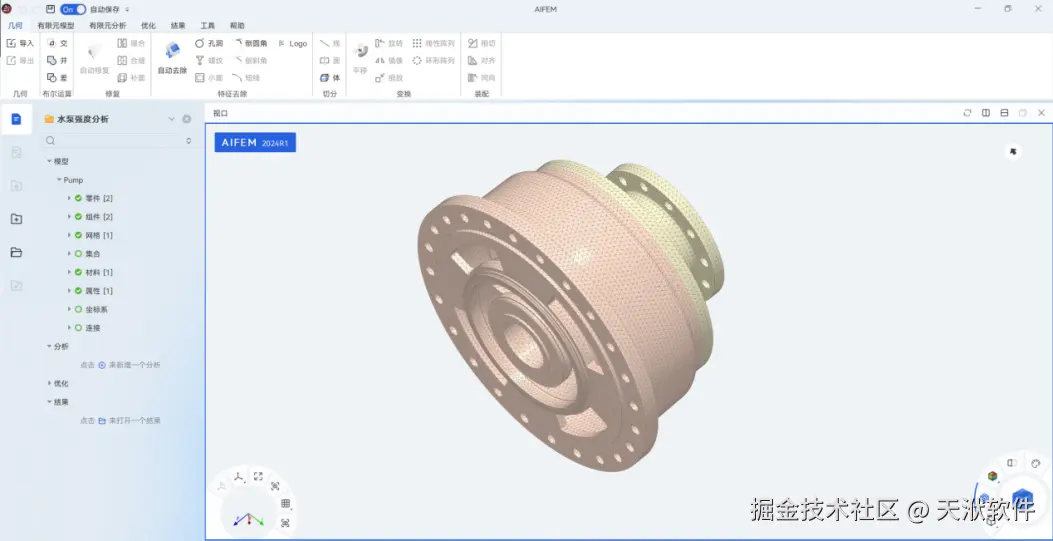Open the search filter arrows in tree search
Screen dimensions: 1053x541
(x=189, y=141)
